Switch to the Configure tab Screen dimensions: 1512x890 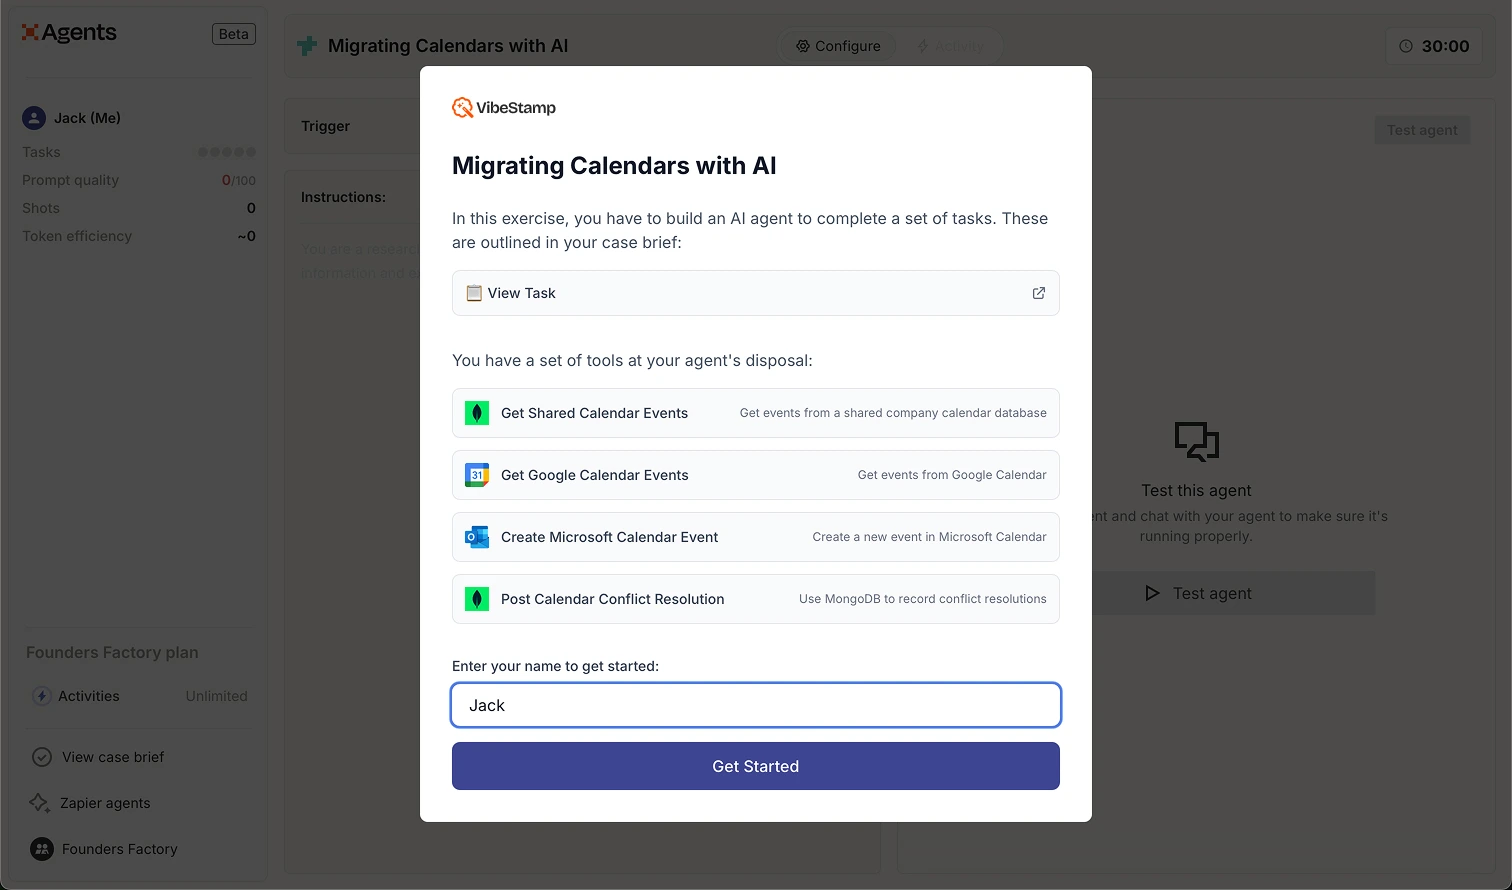click(x=838, y=46)
